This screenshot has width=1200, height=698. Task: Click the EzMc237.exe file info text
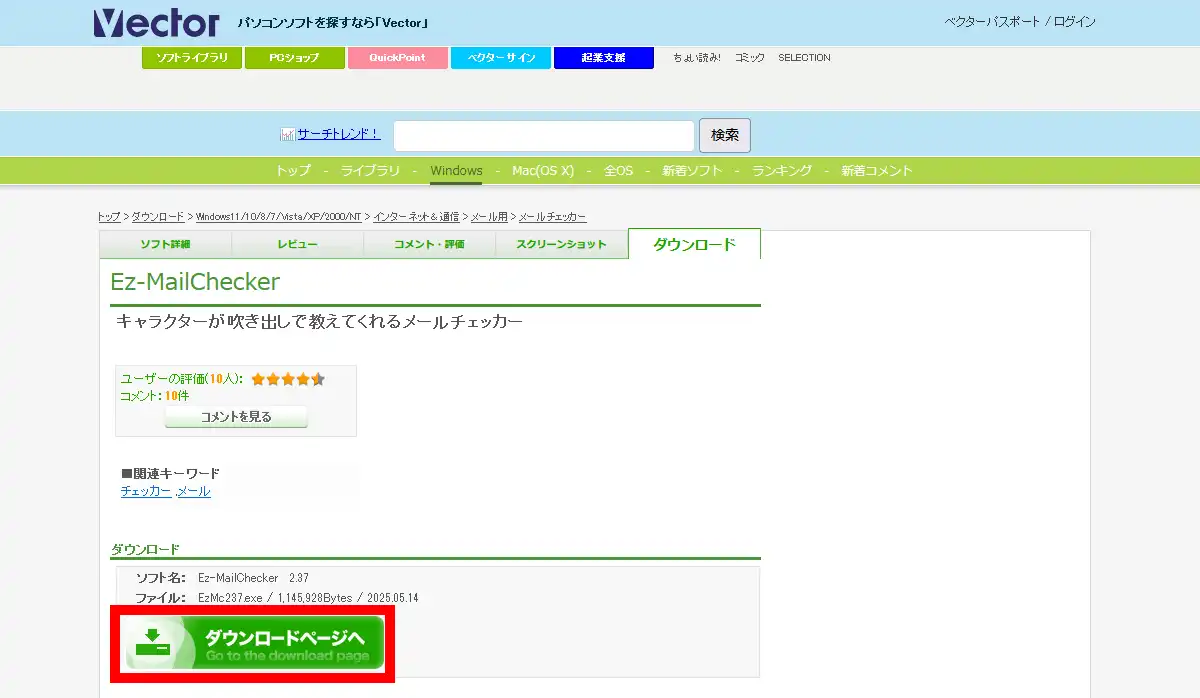[x=308, y=598]
